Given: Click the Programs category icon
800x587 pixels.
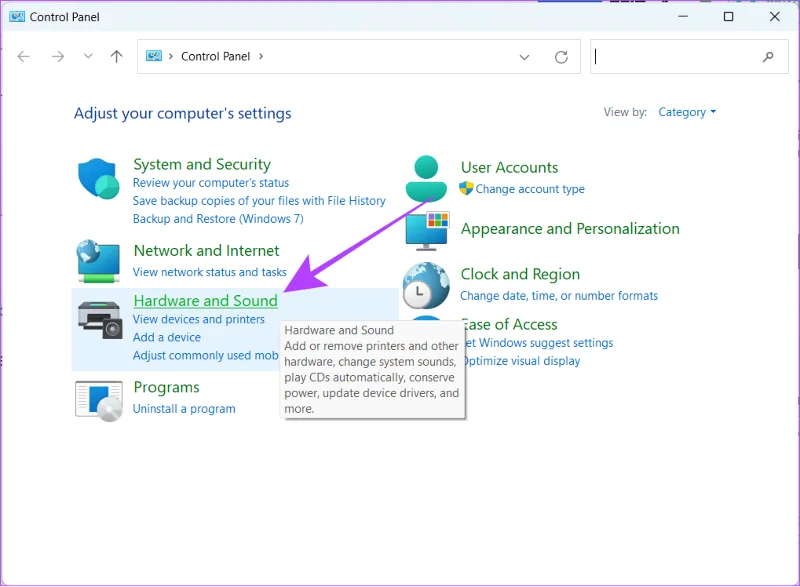Looking at the screenshot, I should (x=99, y=401).
